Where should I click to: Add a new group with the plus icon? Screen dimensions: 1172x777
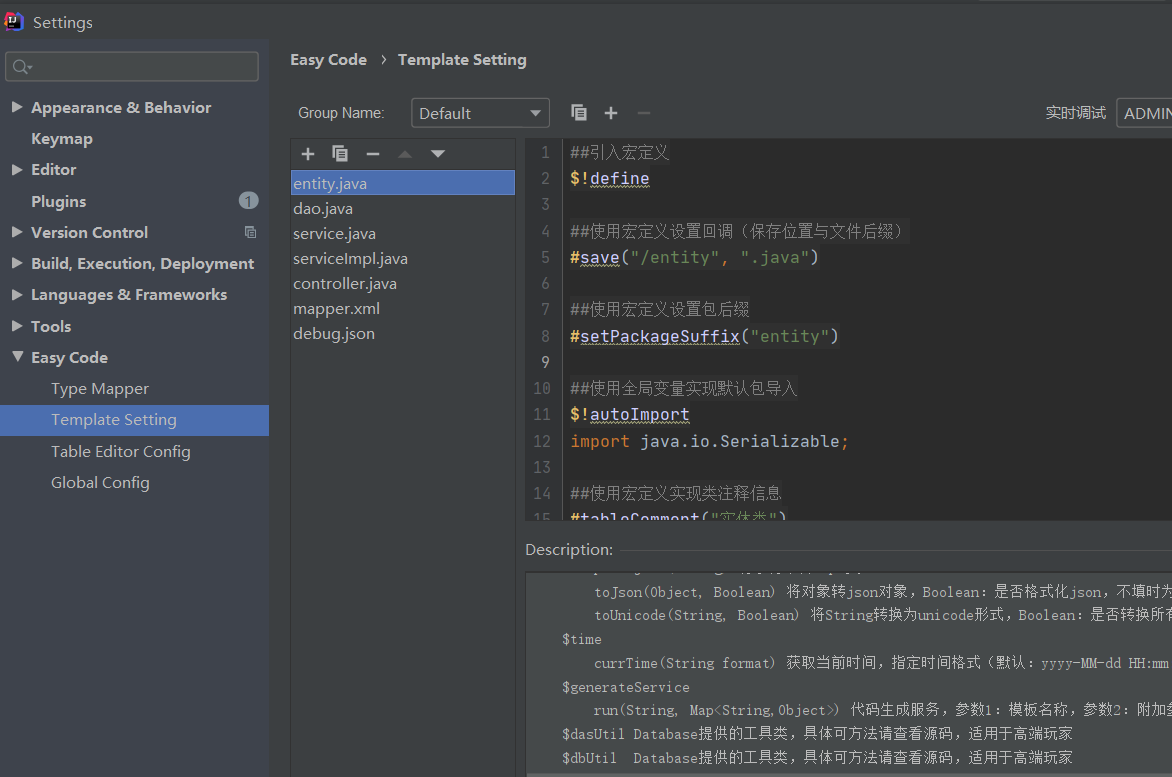pyautogui.click(x=611, y=113)
